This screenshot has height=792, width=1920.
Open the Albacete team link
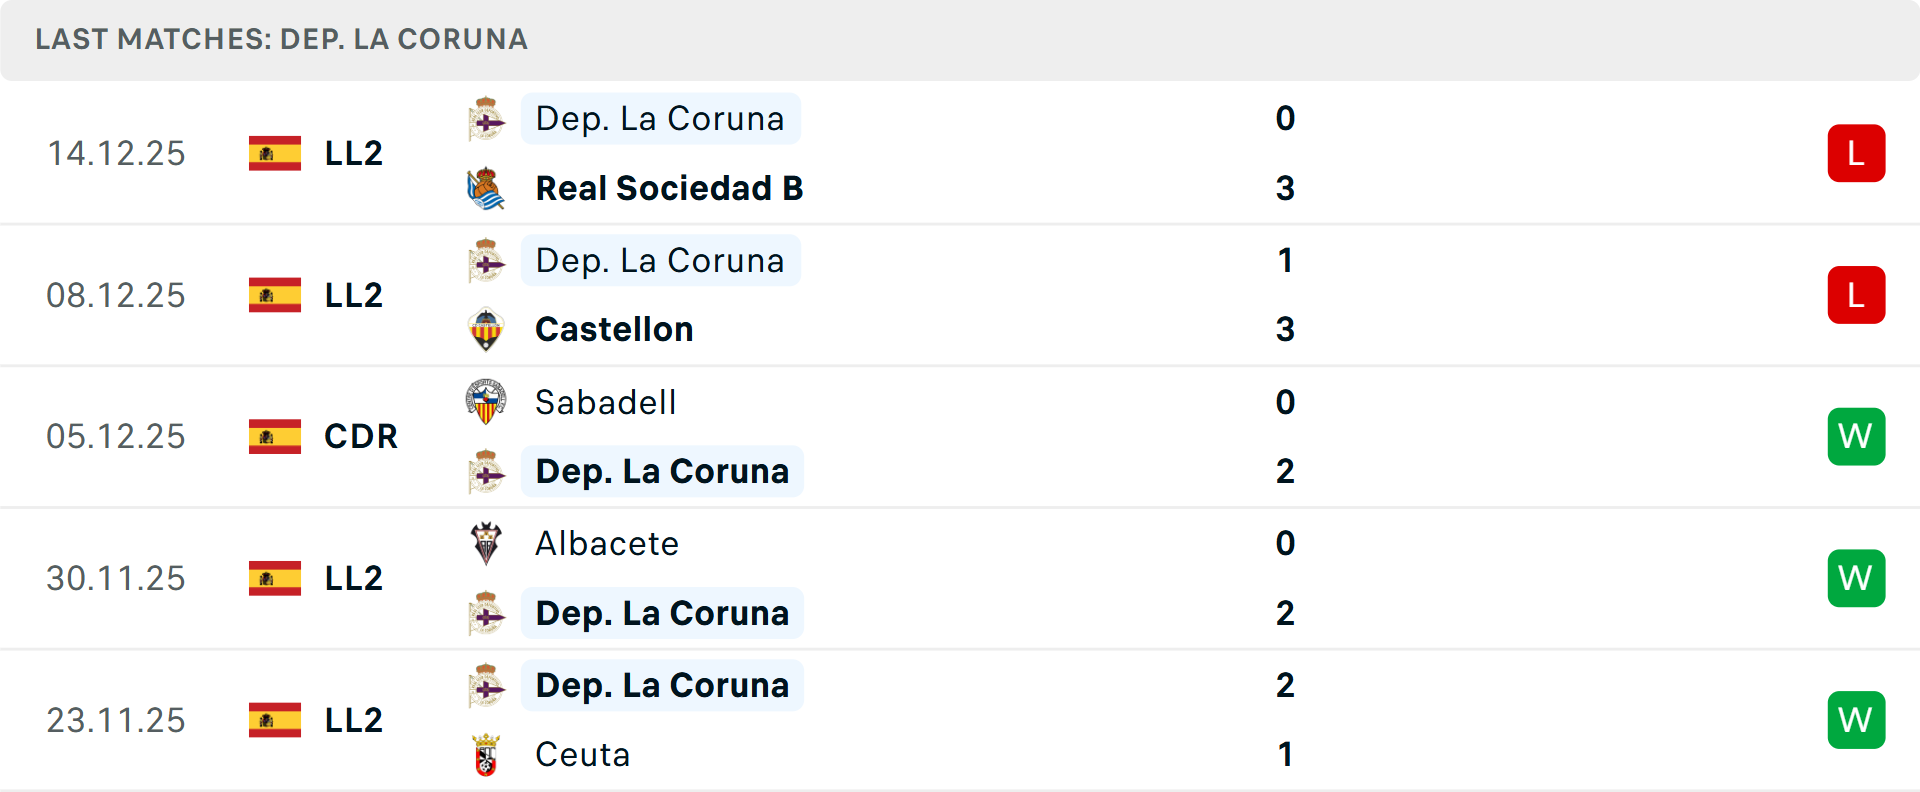(x=607, y=544)
